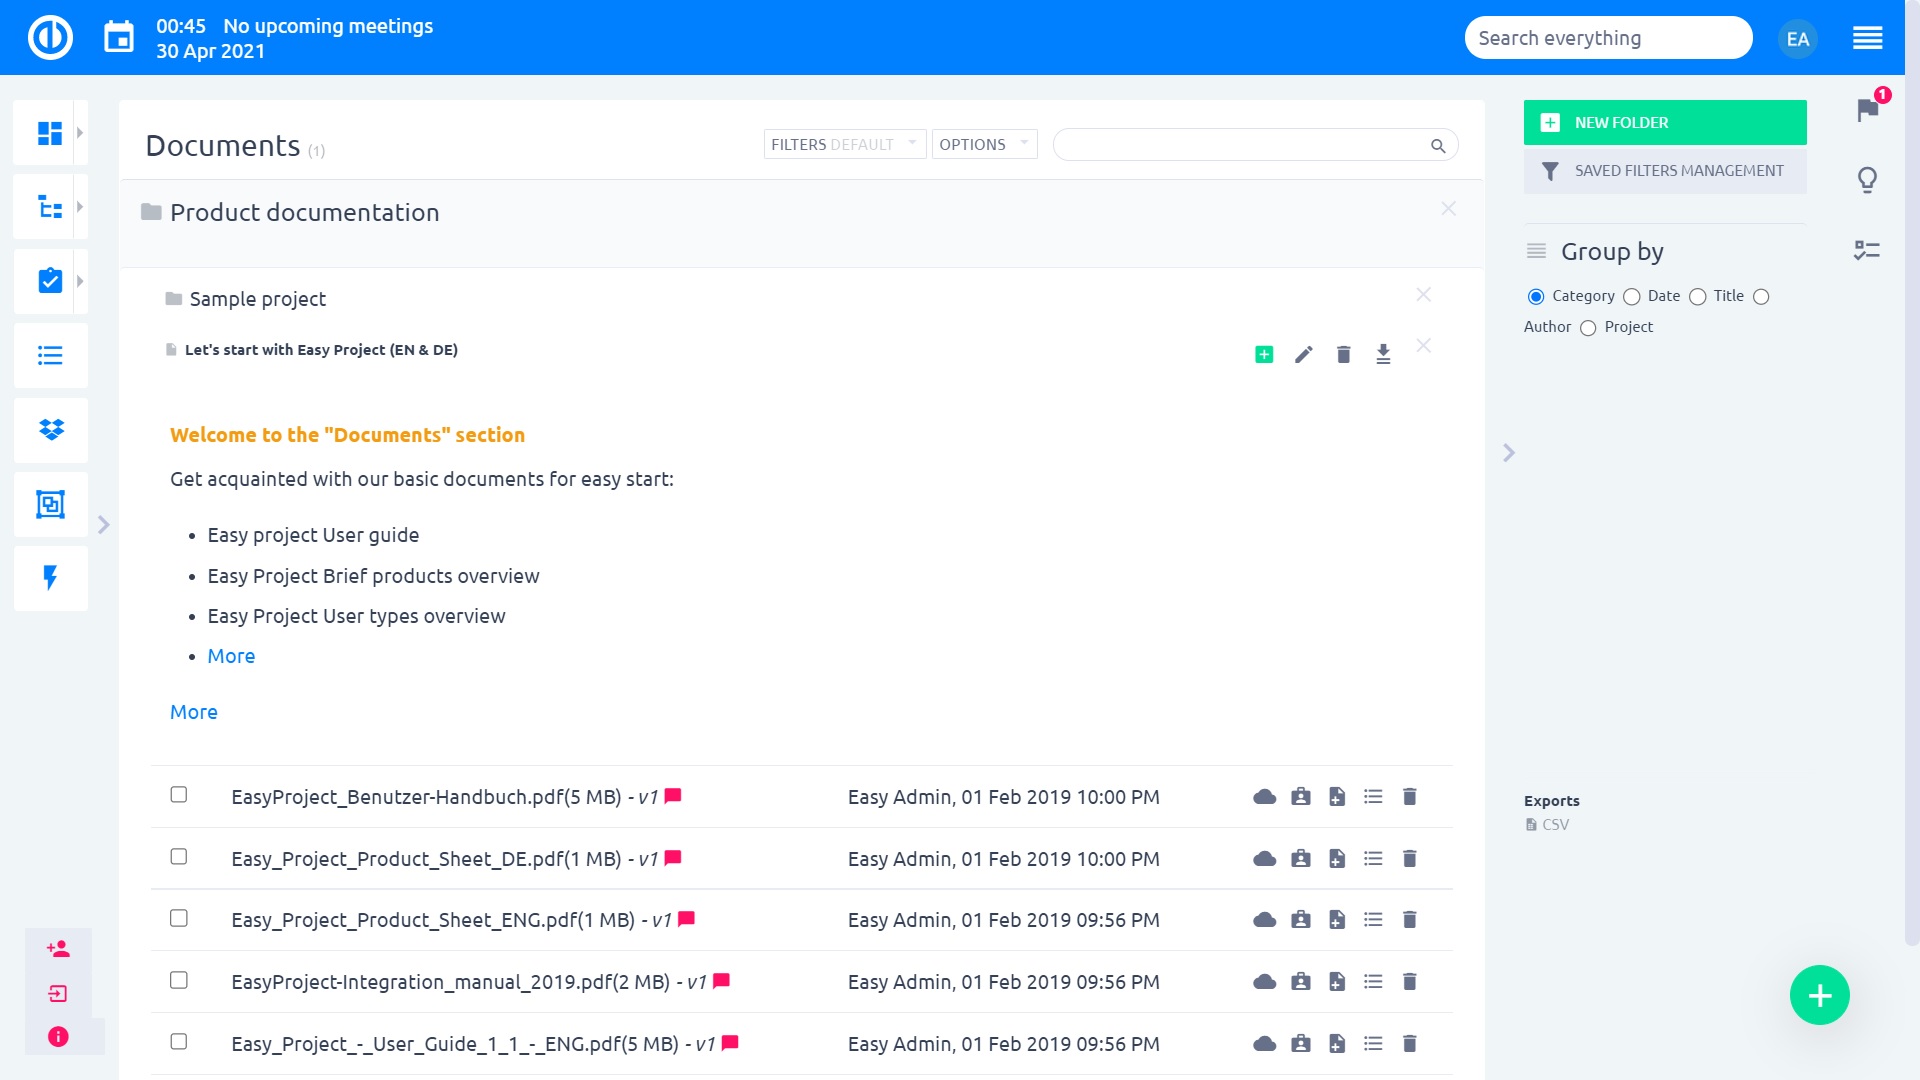Screen dimensions: 1920x1080
Task: Click the documents search input field
Action: (x=1240, y=145)
